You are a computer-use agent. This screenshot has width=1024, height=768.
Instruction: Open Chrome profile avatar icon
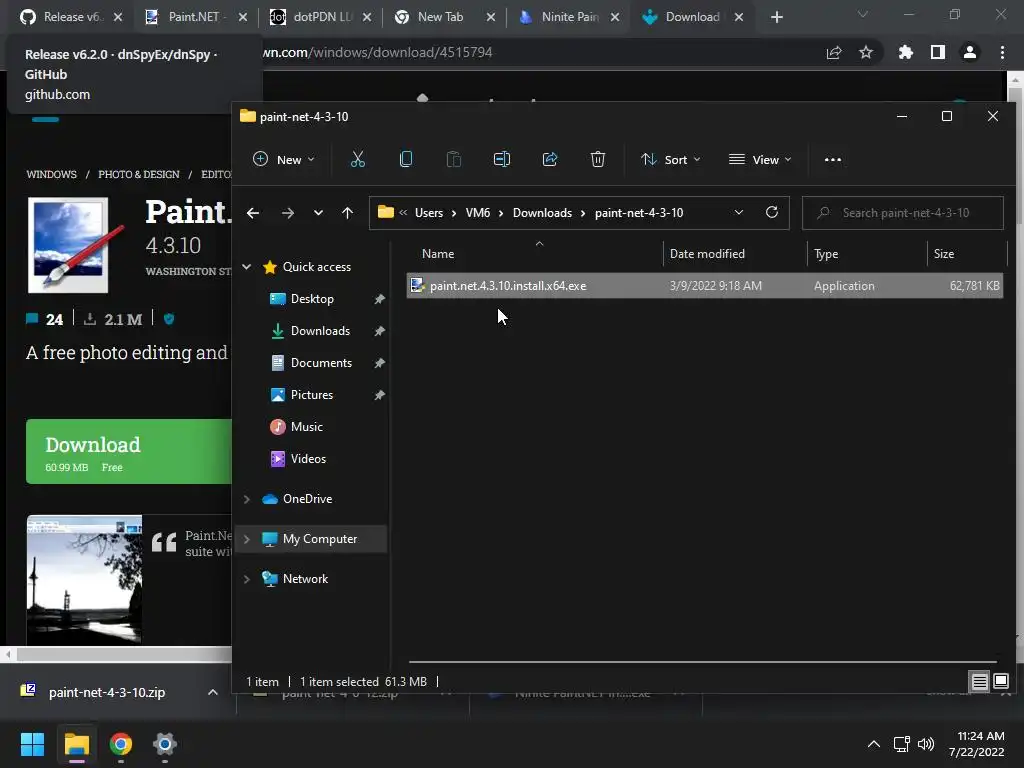tap(970, 52)
